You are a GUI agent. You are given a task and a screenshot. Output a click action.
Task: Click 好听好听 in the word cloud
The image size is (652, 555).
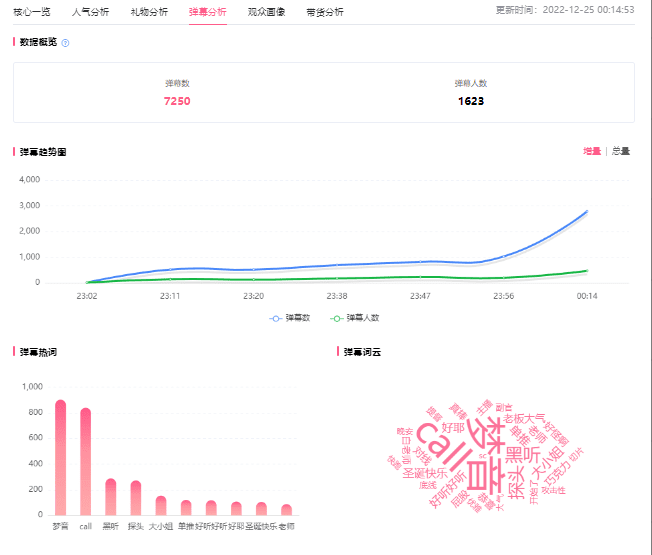coord(447,489)
